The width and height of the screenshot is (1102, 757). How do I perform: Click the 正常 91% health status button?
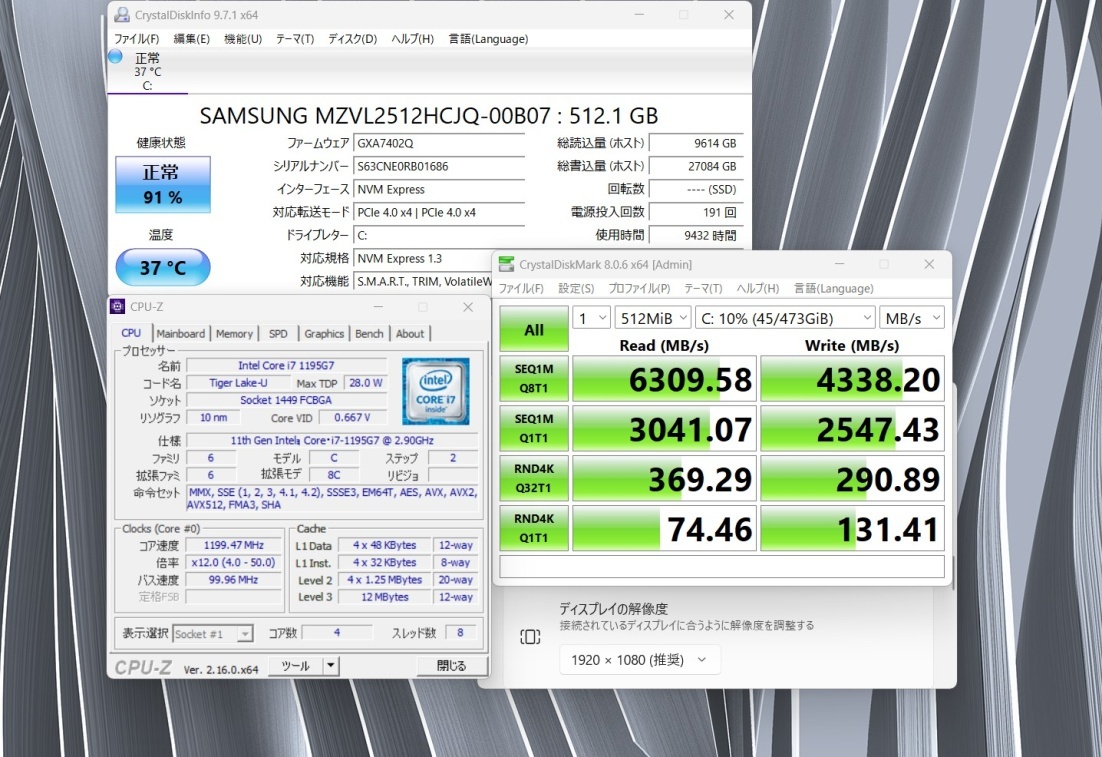click(163, 184)
